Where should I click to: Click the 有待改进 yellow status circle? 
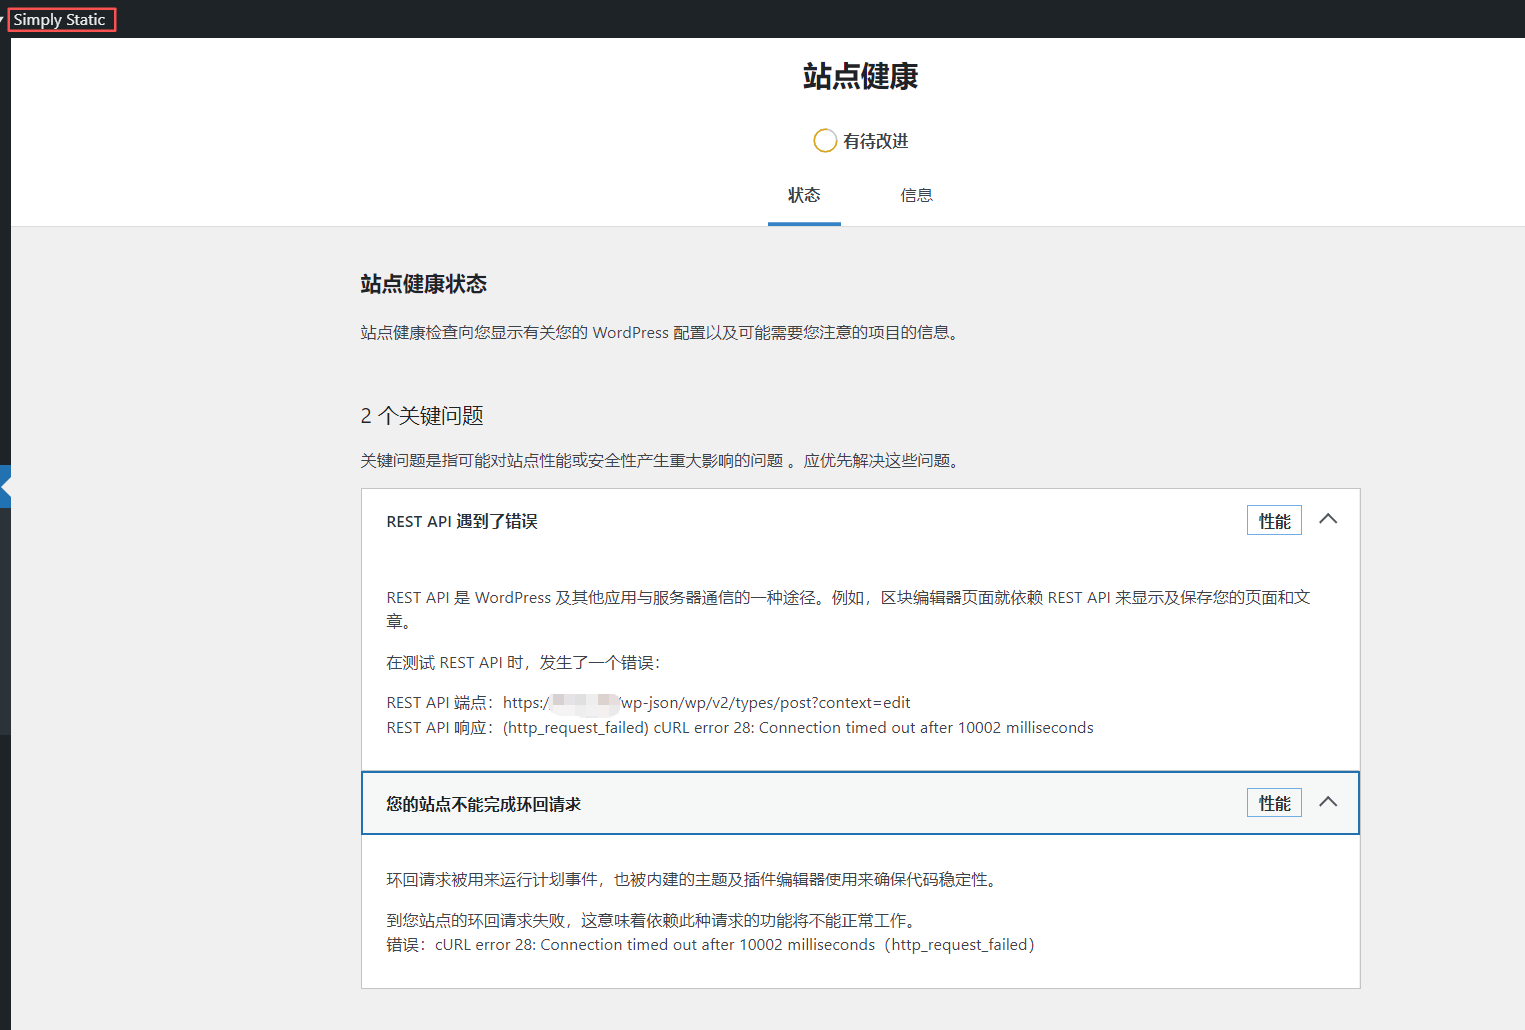[x=825, y=140]
